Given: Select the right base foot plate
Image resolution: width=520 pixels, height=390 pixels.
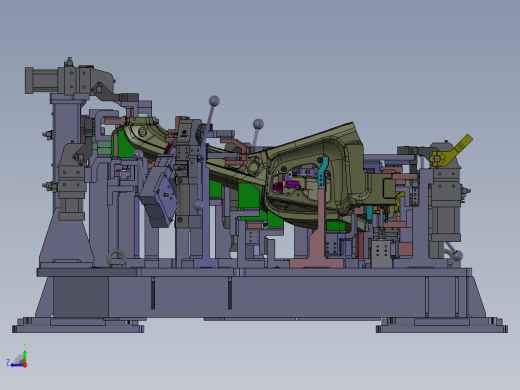Looking at the screenshot, I should [442, 325].
